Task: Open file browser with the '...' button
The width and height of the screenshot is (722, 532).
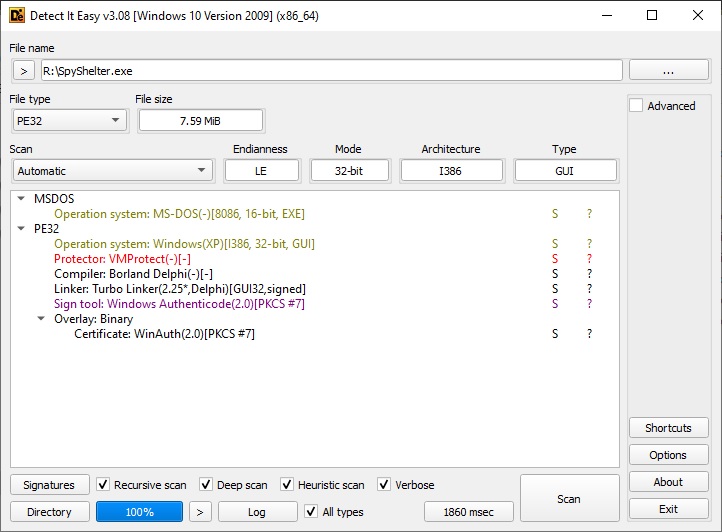Action: 669,70
